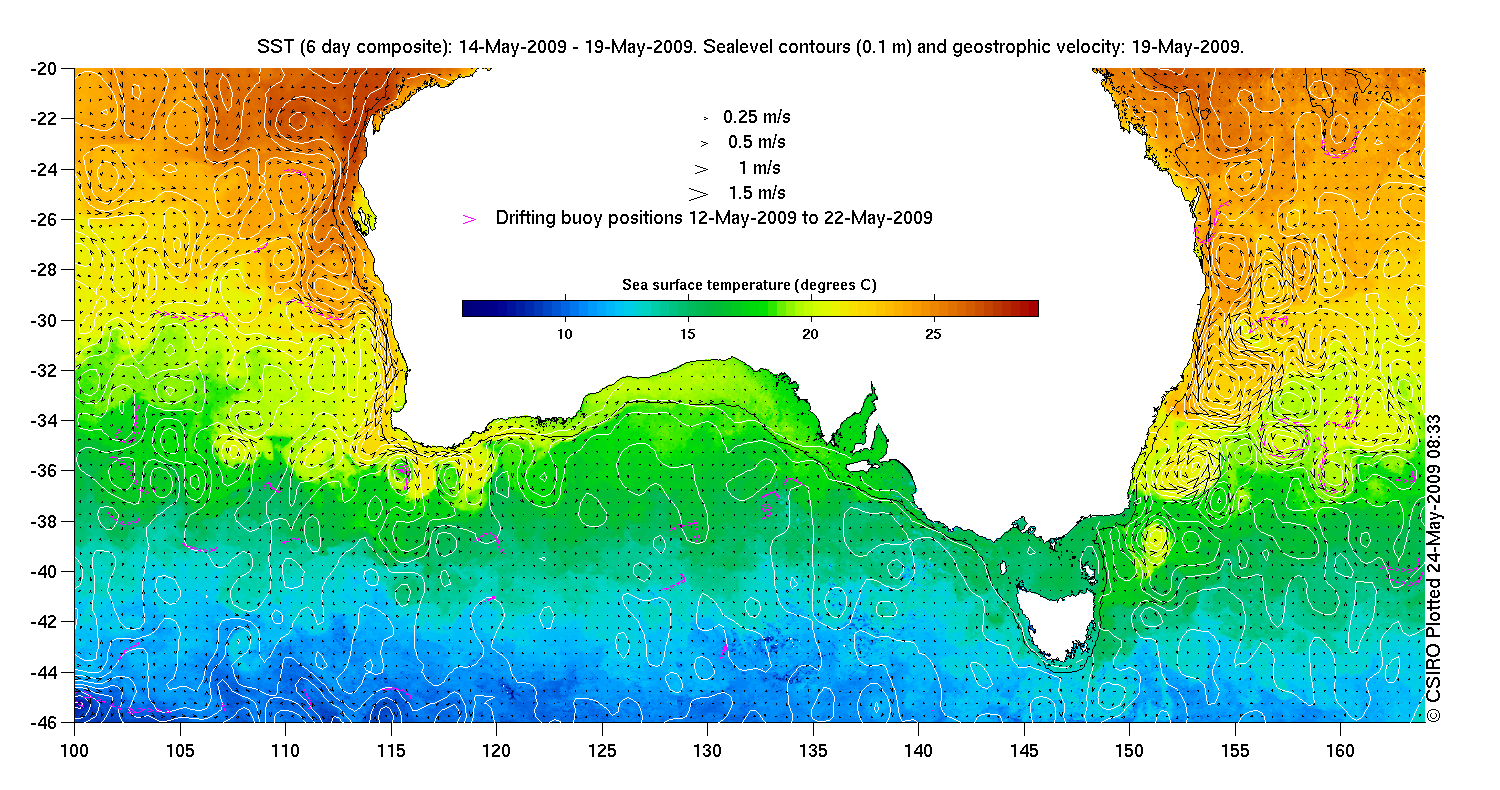This screenshot has height=790, width=1500.
Task: Click the '© CSIRO Plotted 24-May-2009 08:33' credit
Action: [x=1434, y=568]
